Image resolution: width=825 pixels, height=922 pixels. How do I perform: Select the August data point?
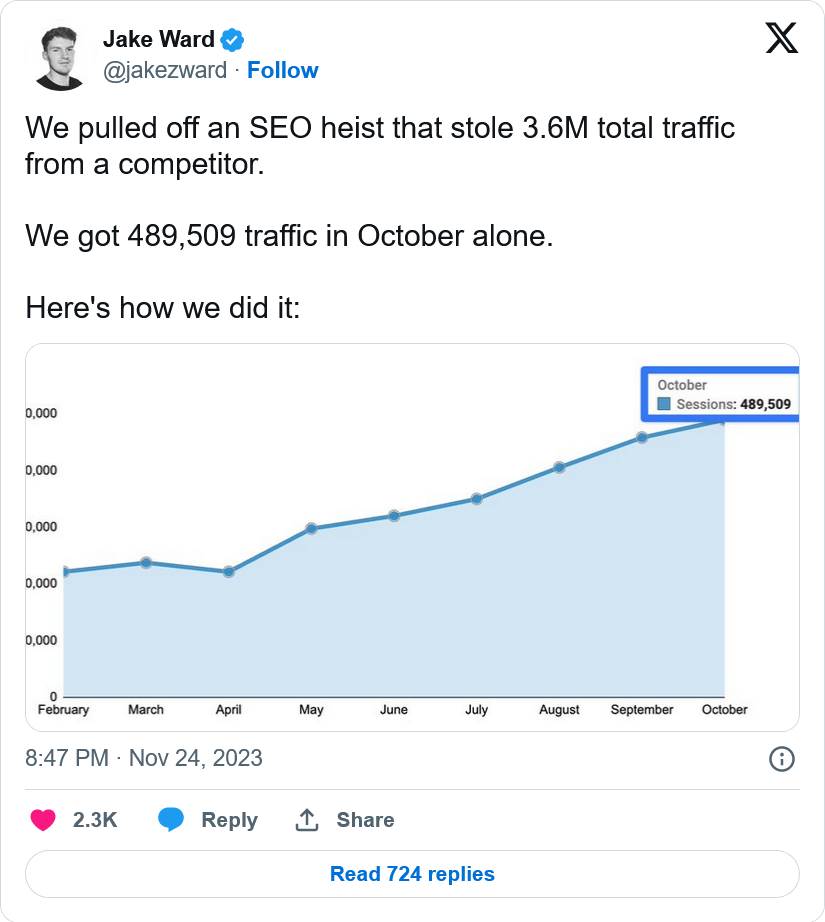pyautogui.click(x=560, y=467)
